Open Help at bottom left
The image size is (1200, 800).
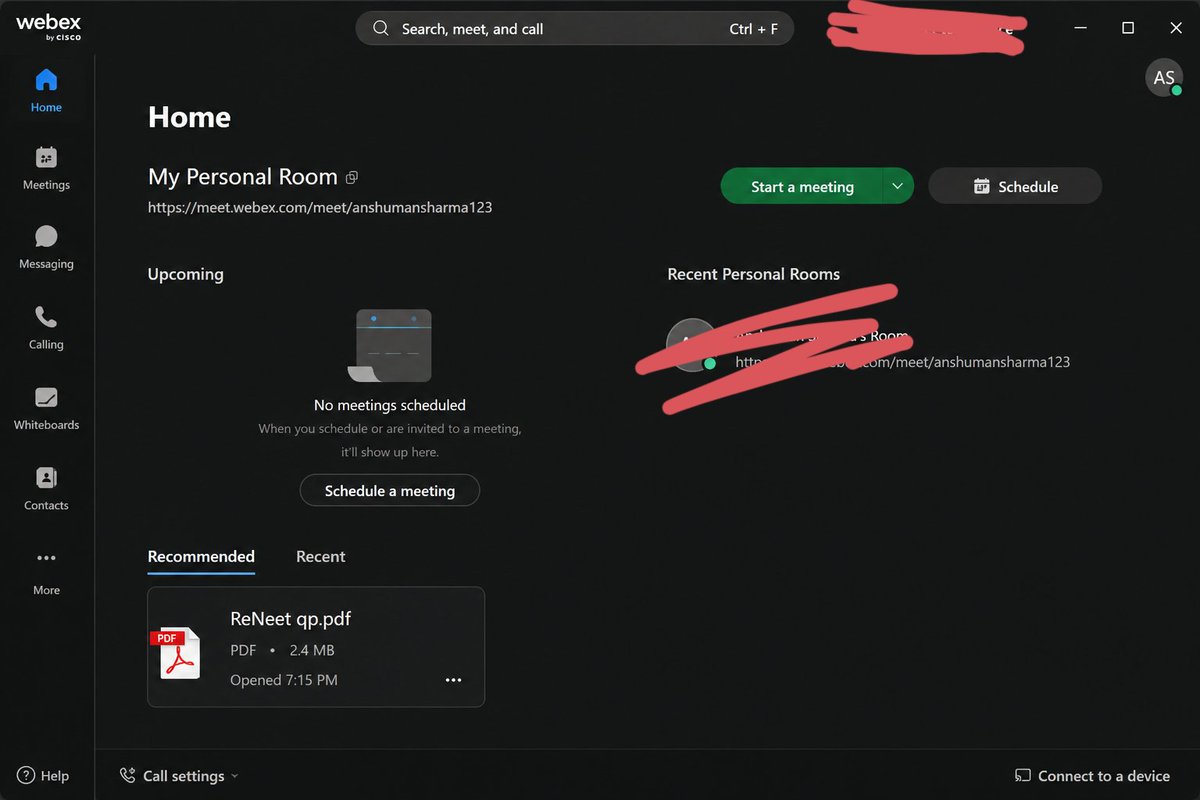tap(43, 775)
